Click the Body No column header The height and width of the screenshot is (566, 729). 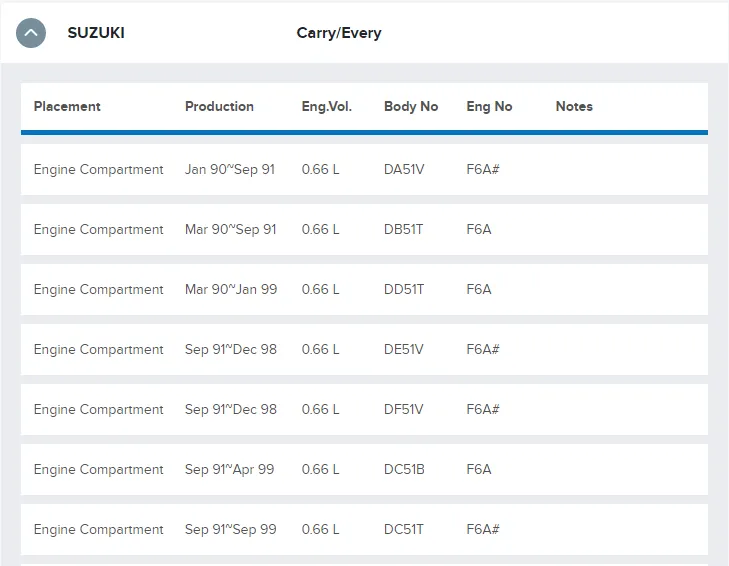pyautogui.click(x=411, y=106)
